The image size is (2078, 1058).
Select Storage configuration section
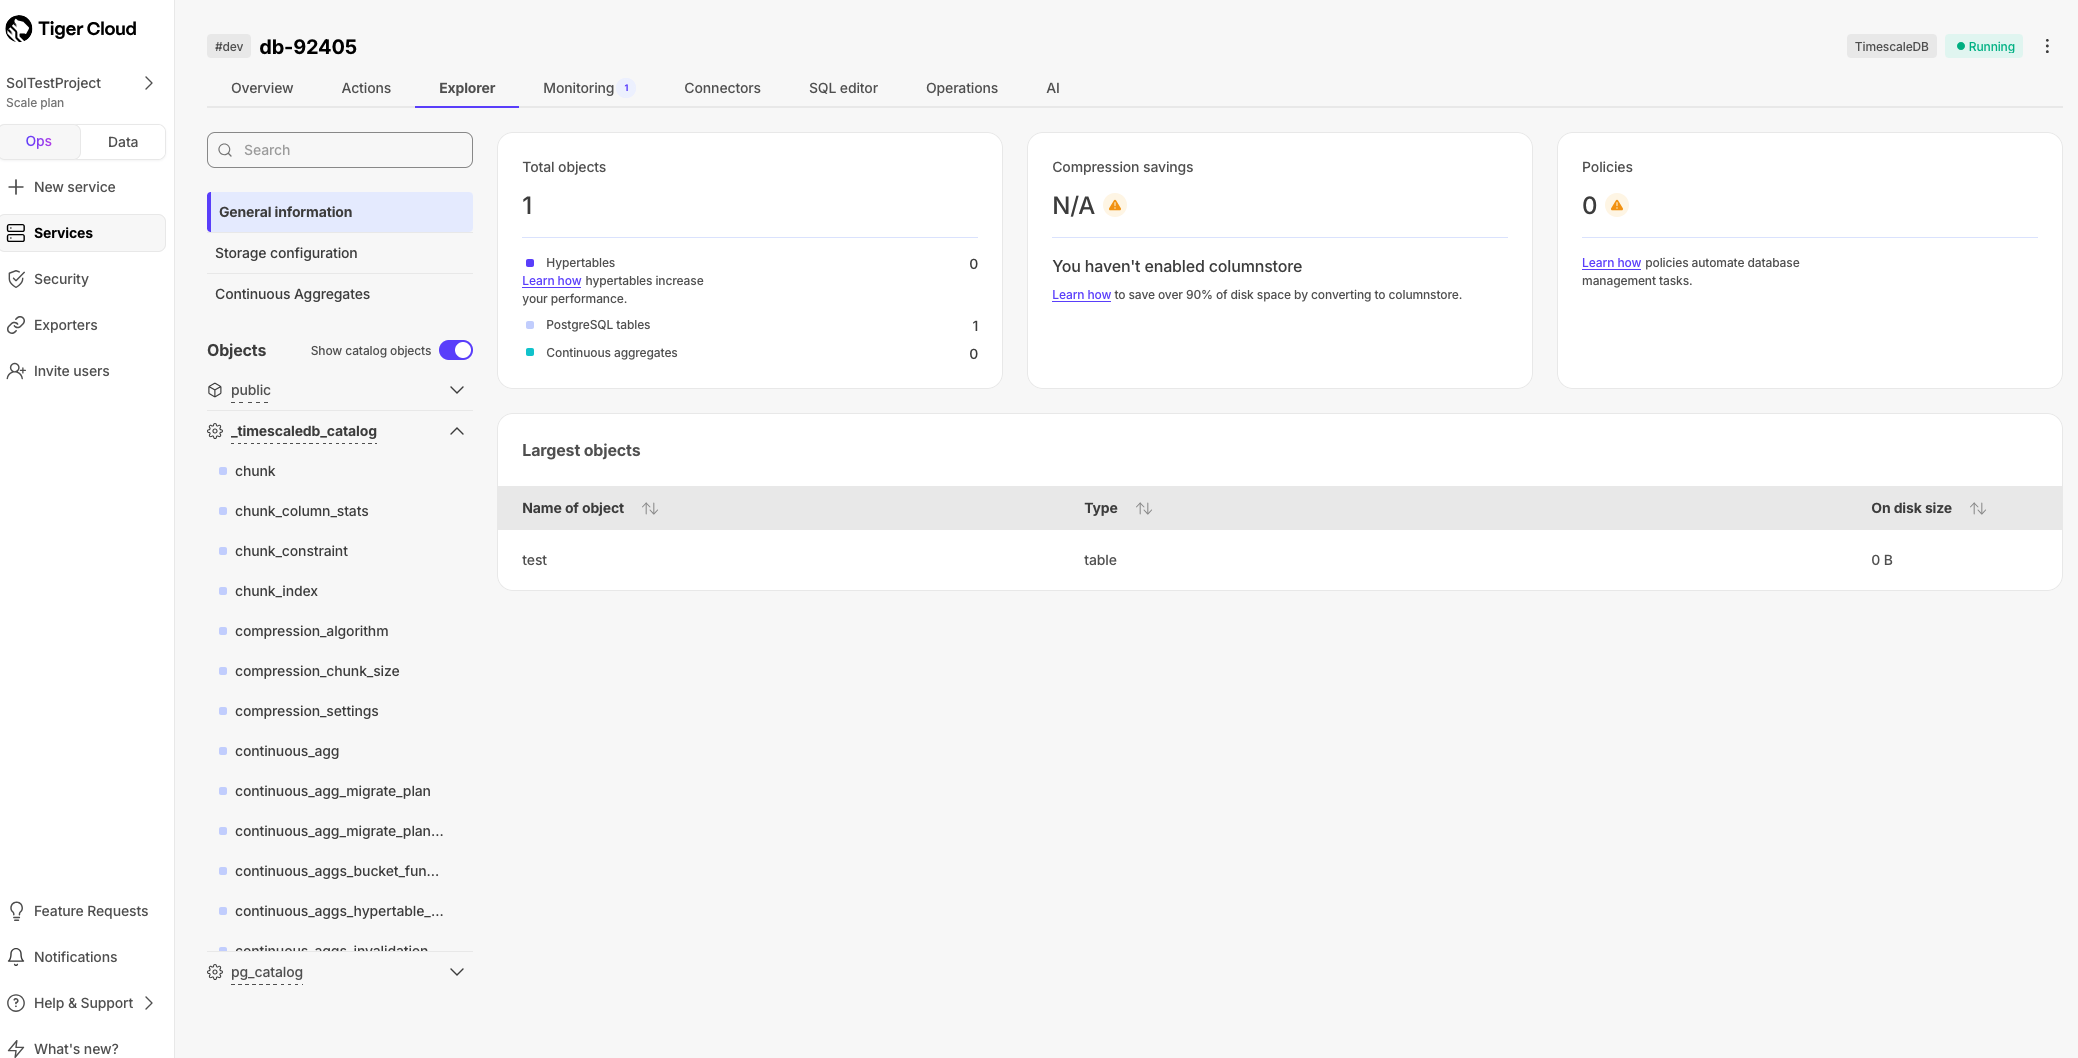click(340, 253)
